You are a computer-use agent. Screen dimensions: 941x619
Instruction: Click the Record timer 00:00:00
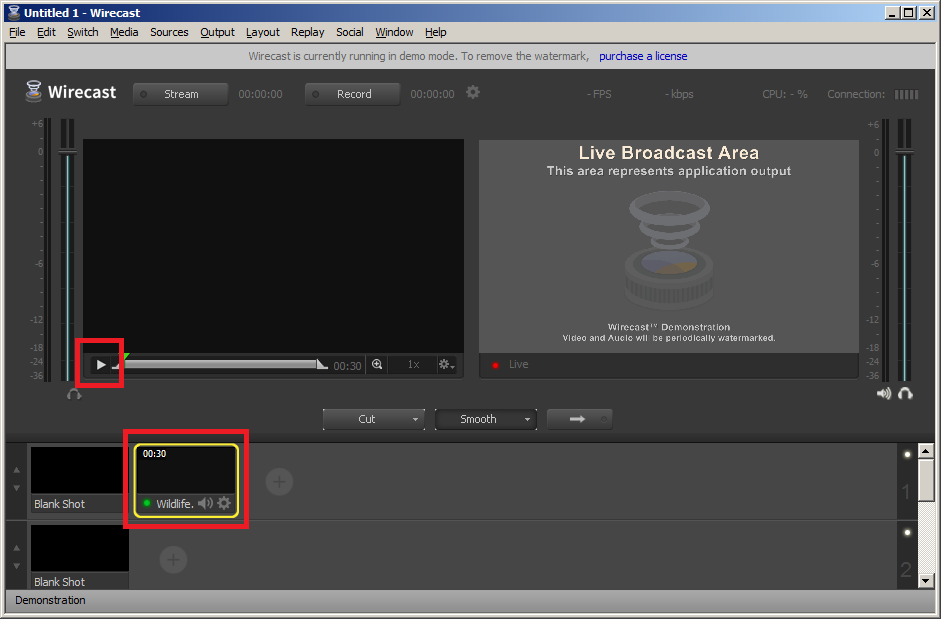pyautogui.click(x=432, y=94)
